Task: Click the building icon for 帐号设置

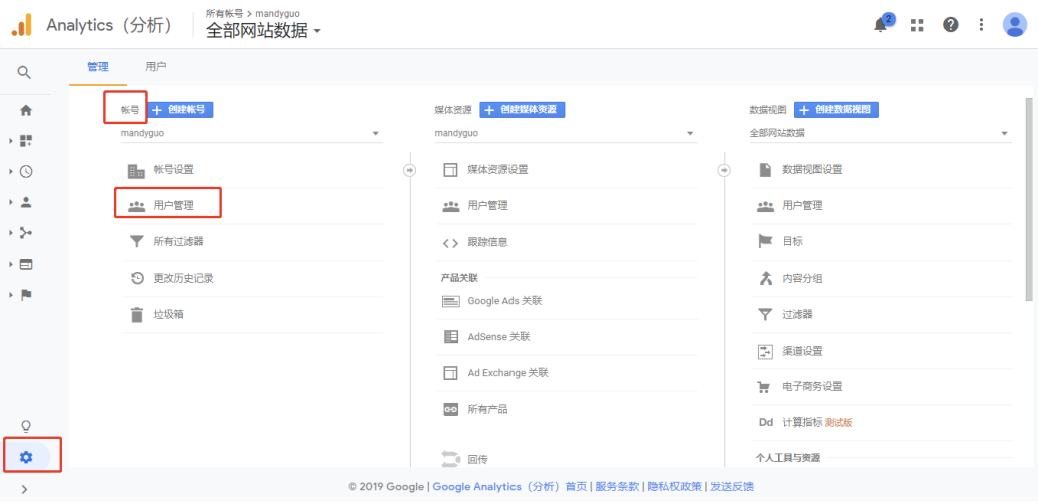Action: 136,170
